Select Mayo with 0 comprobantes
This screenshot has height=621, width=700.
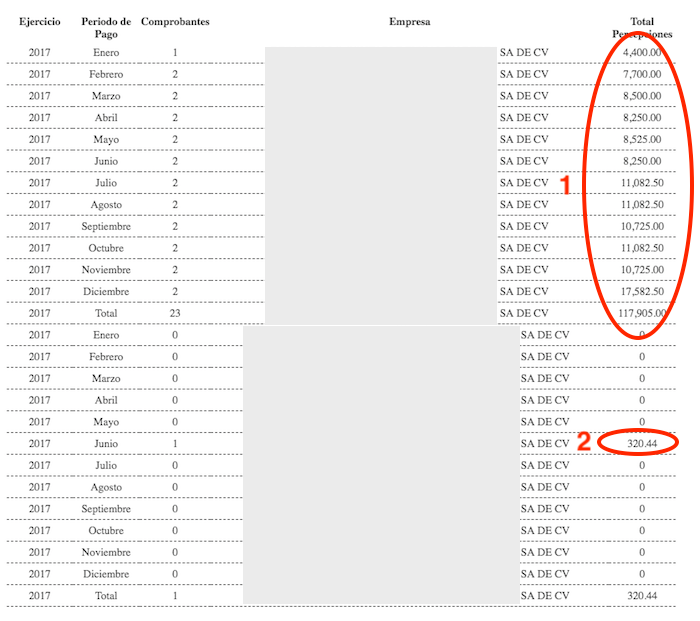[x=106, y=422]
